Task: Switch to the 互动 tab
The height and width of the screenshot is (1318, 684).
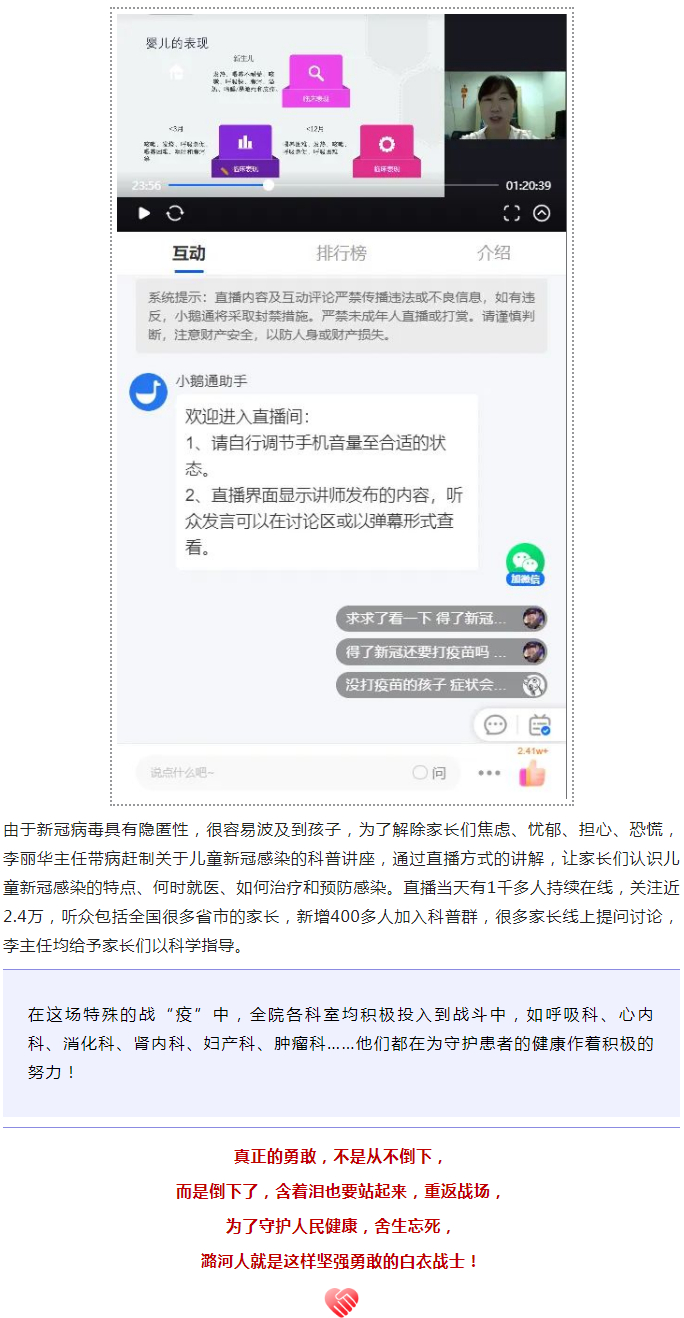Action: point(189,253)
